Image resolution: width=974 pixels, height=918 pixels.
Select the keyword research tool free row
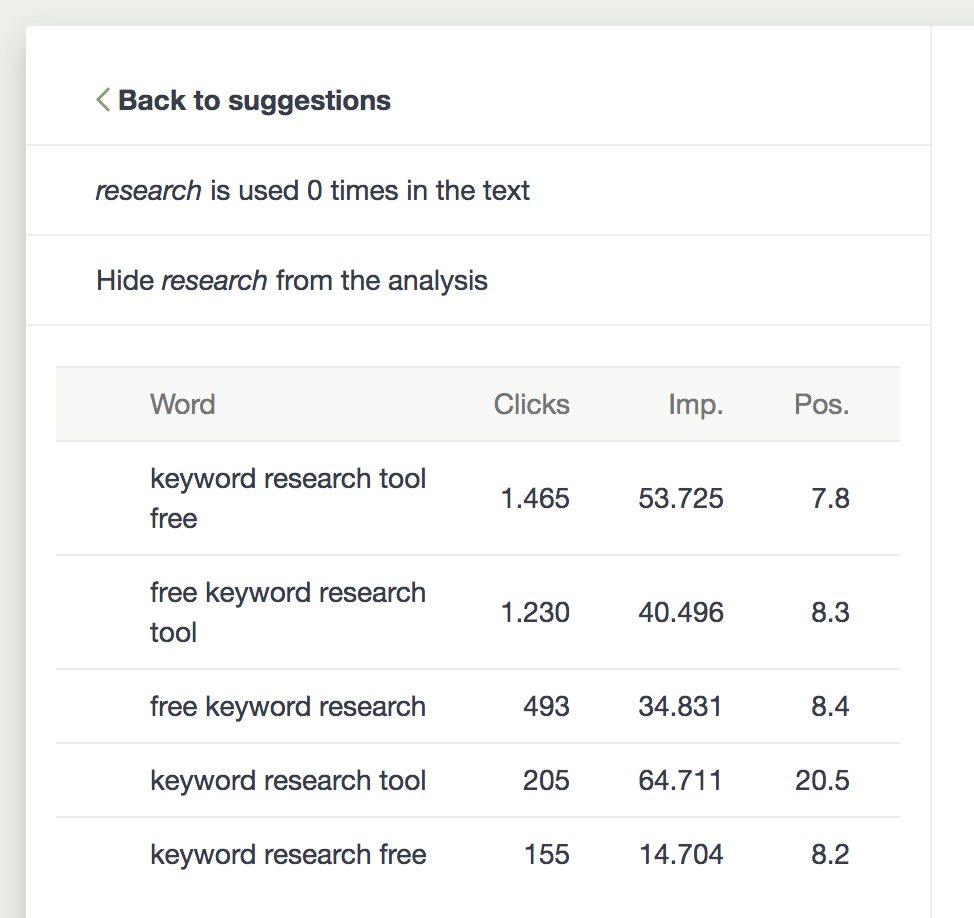288,498
